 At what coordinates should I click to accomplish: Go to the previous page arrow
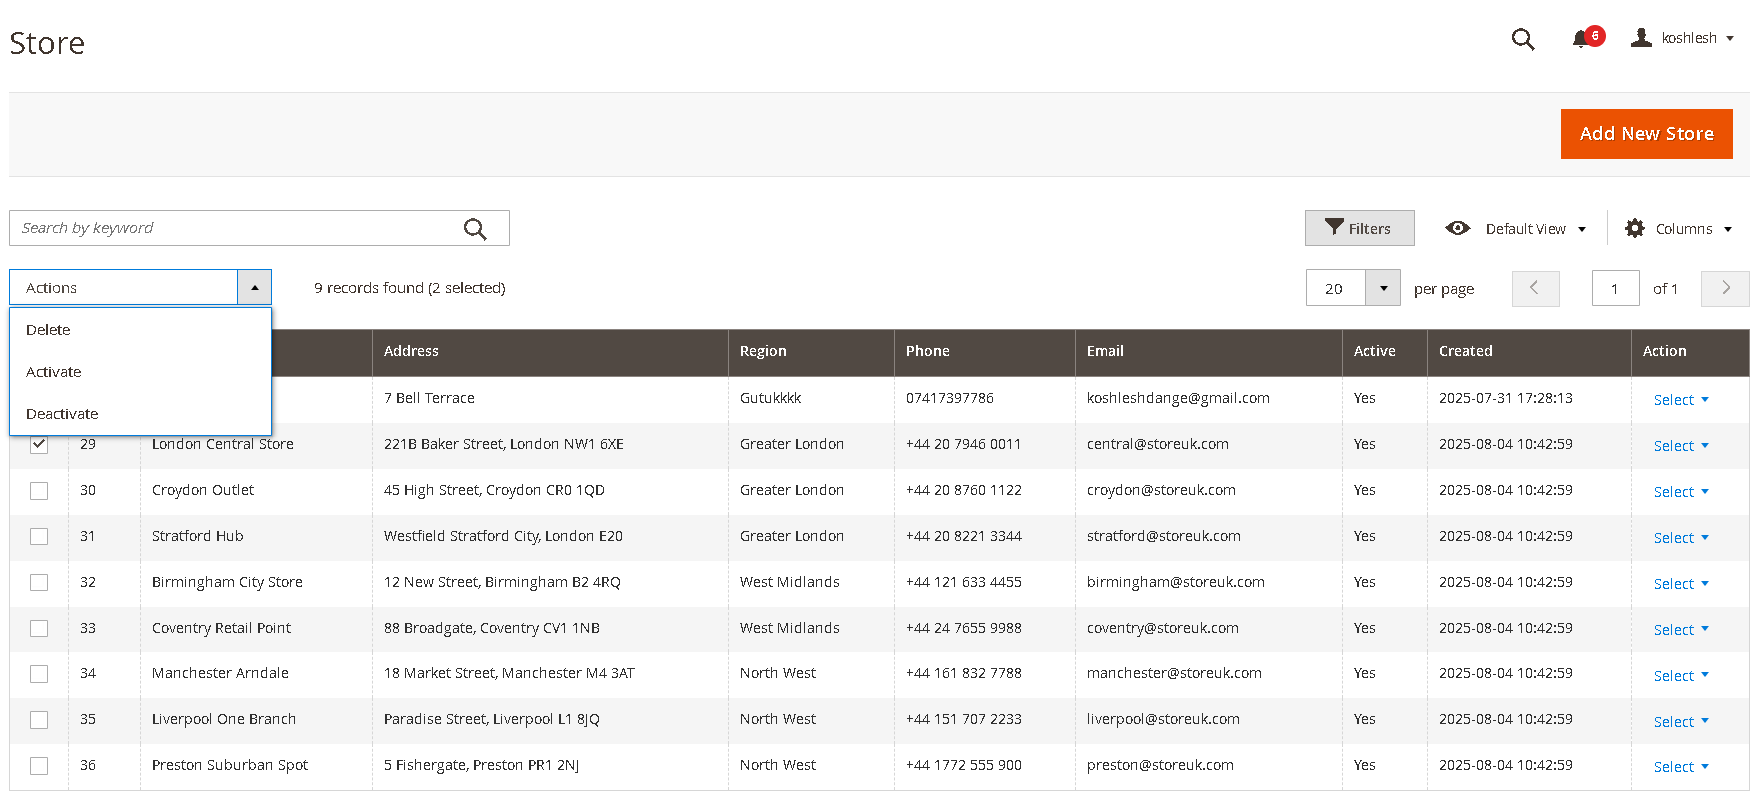click(1535, 288)
